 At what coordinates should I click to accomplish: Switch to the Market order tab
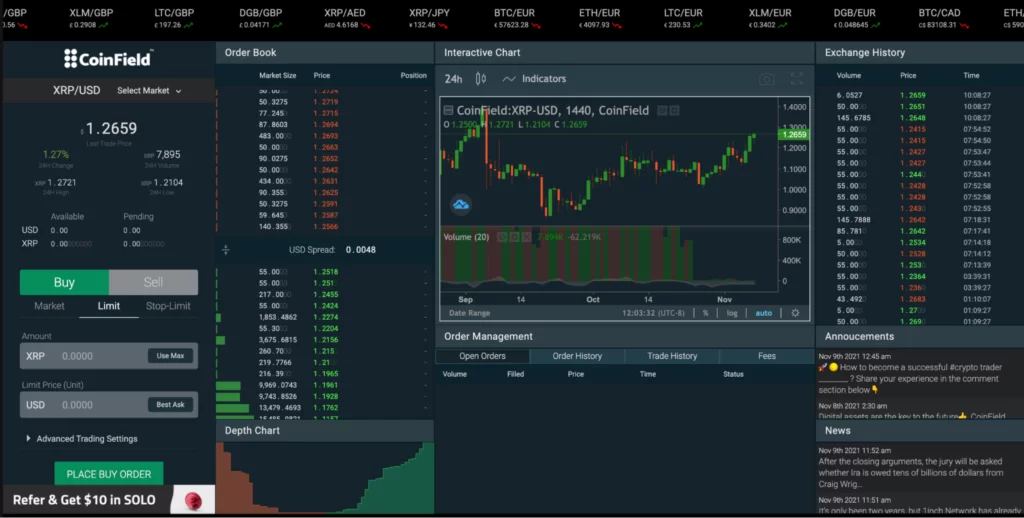pyautogui.click(x=49, y=306)
